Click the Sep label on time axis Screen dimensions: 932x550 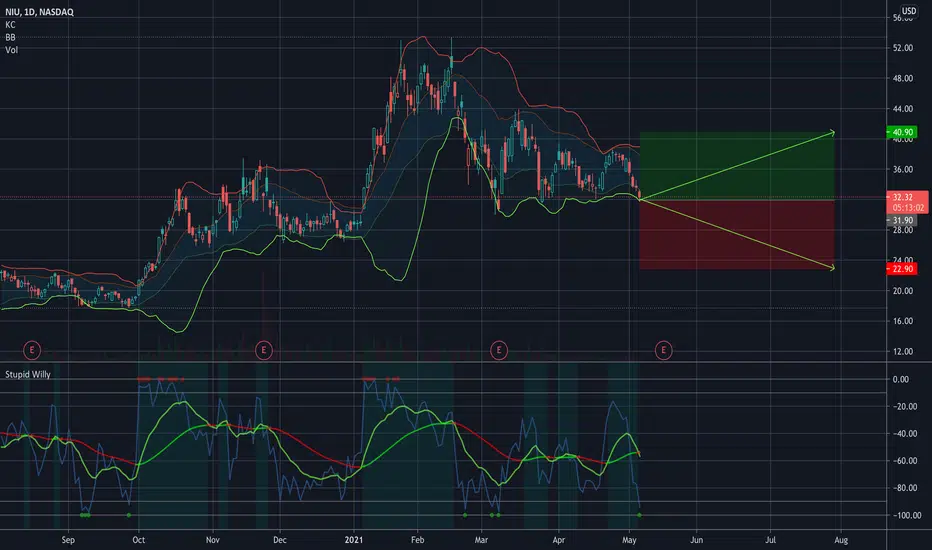point(68,540)
